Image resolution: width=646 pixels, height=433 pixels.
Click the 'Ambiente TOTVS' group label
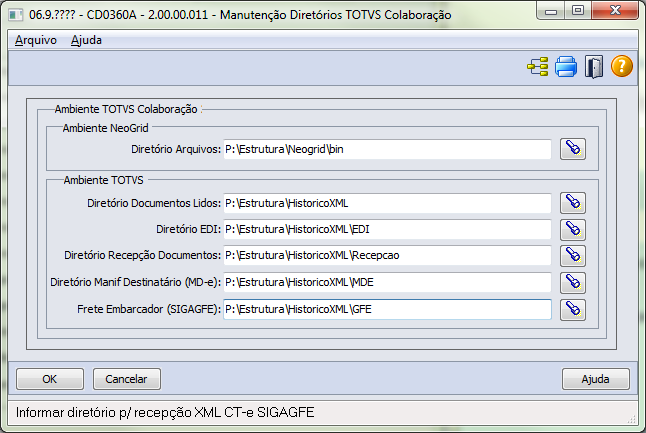pos(103,180)
